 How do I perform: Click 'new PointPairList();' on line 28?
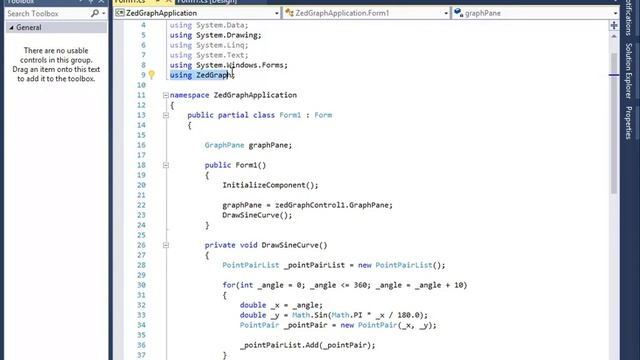402,265
